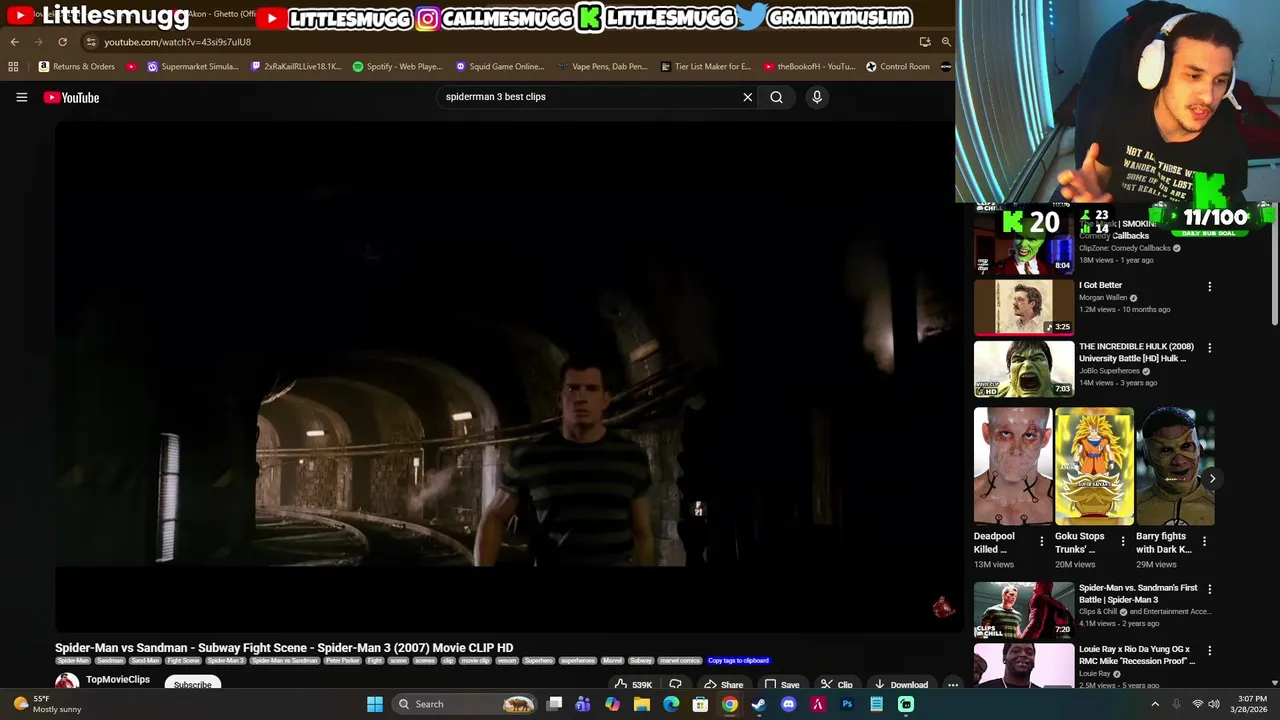The height and width of the screenshot is (720, 1280).
Task: Click in the YouTube search field
Action: coord(590,97)
